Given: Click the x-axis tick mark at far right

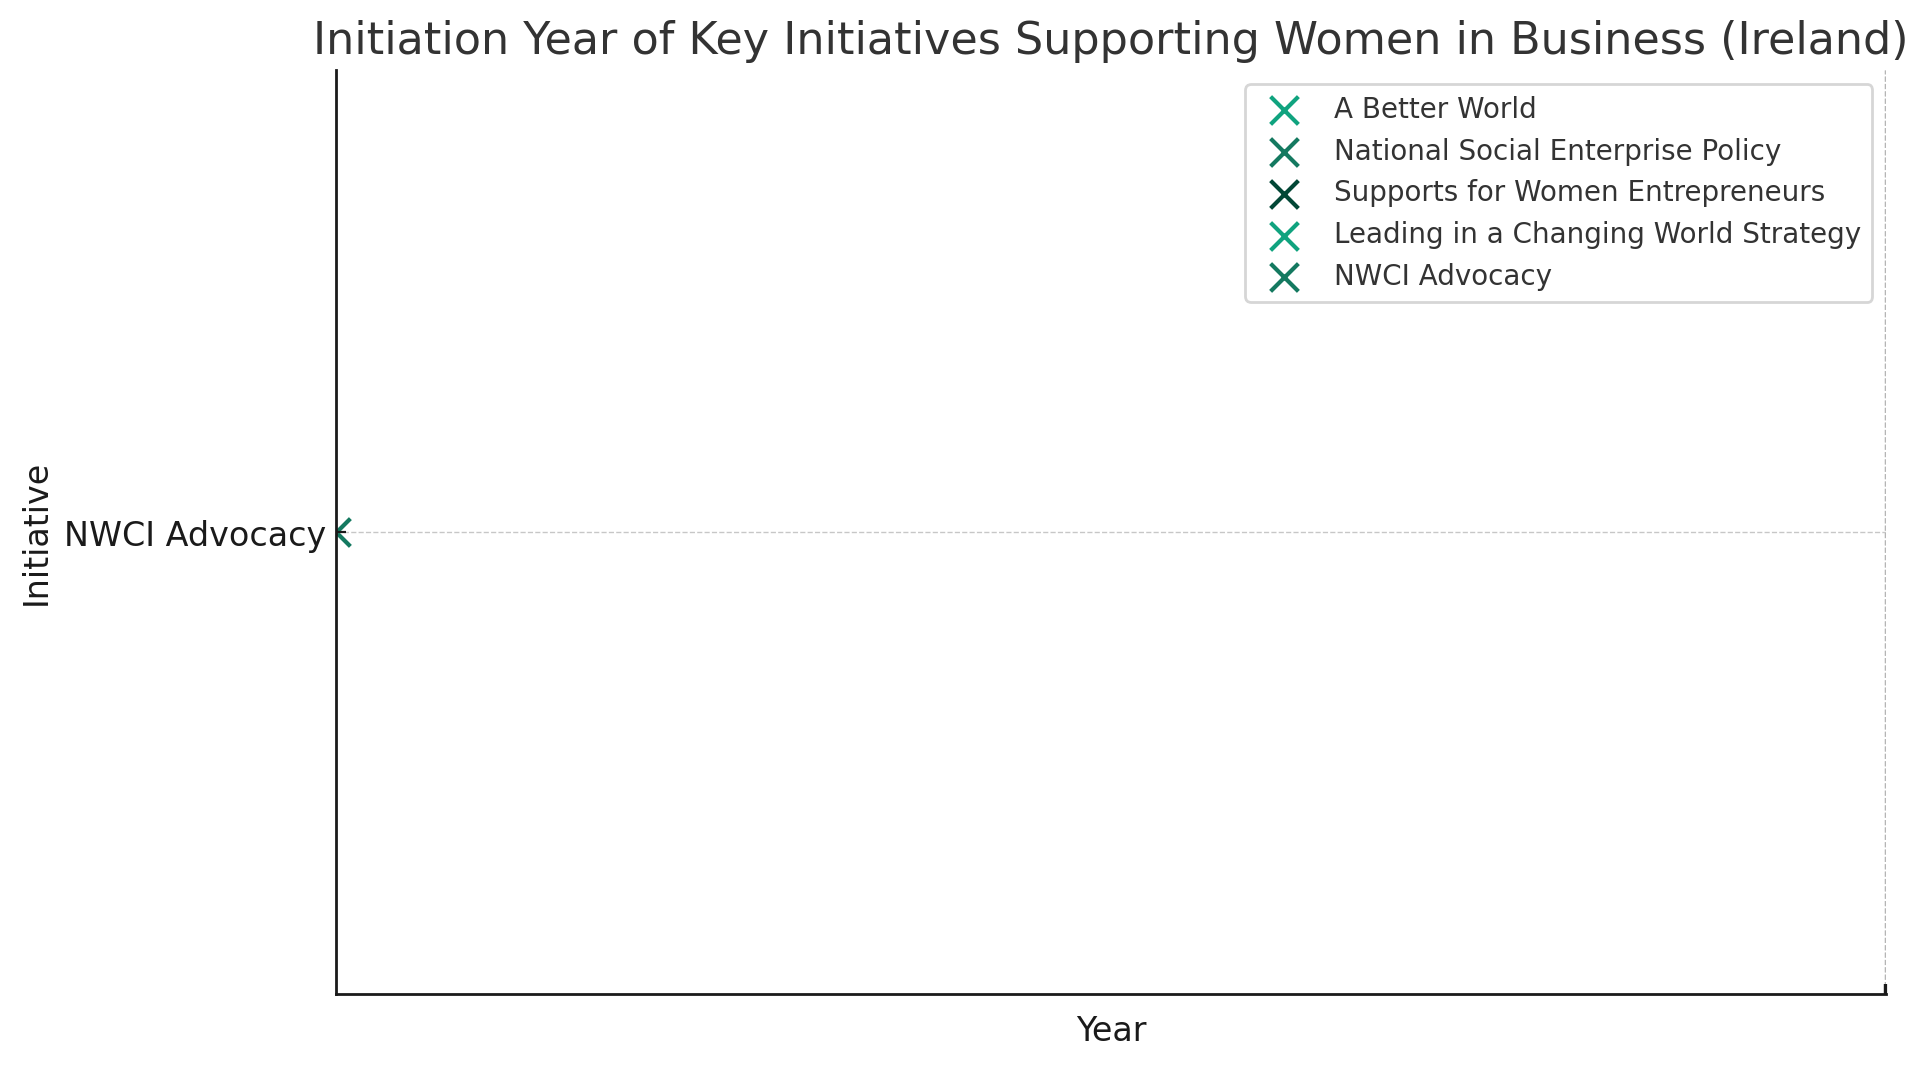Looking at the screenshot, I should (x=1885, y=989).
